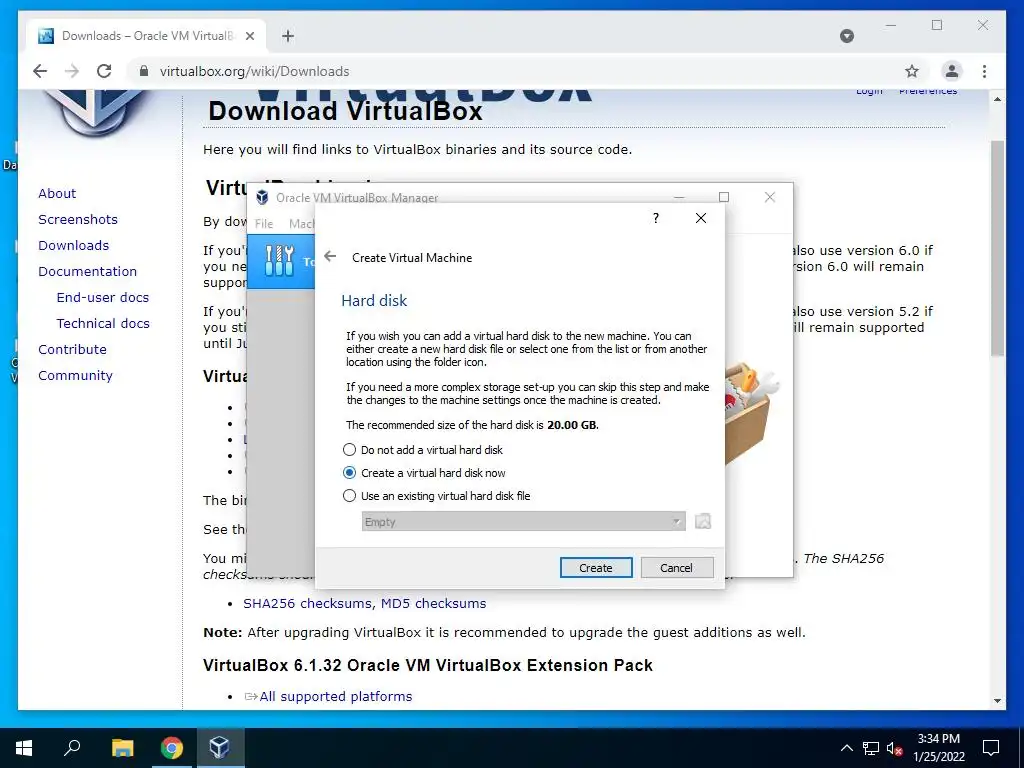
Task: Select 'Use an existing virtual hard disk file'
Action: click(437, 496)
